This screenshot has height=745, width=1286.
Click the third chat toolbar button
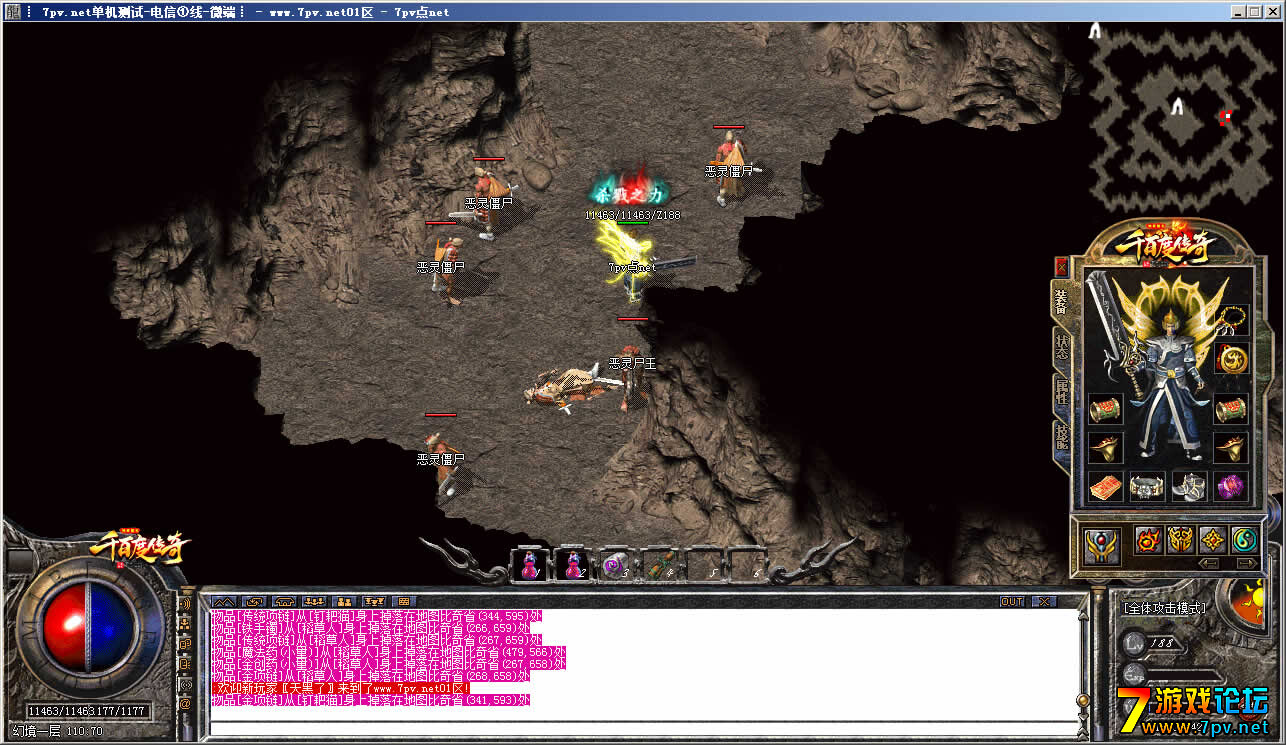click(284, 601)
